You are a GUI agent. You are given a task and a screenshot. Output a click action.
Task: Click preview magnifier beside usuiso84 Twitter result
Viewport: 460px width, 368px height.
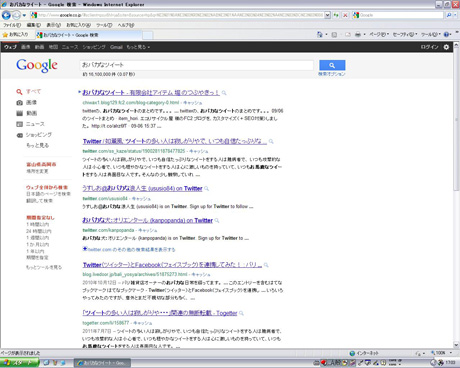(x=207, y=189)
